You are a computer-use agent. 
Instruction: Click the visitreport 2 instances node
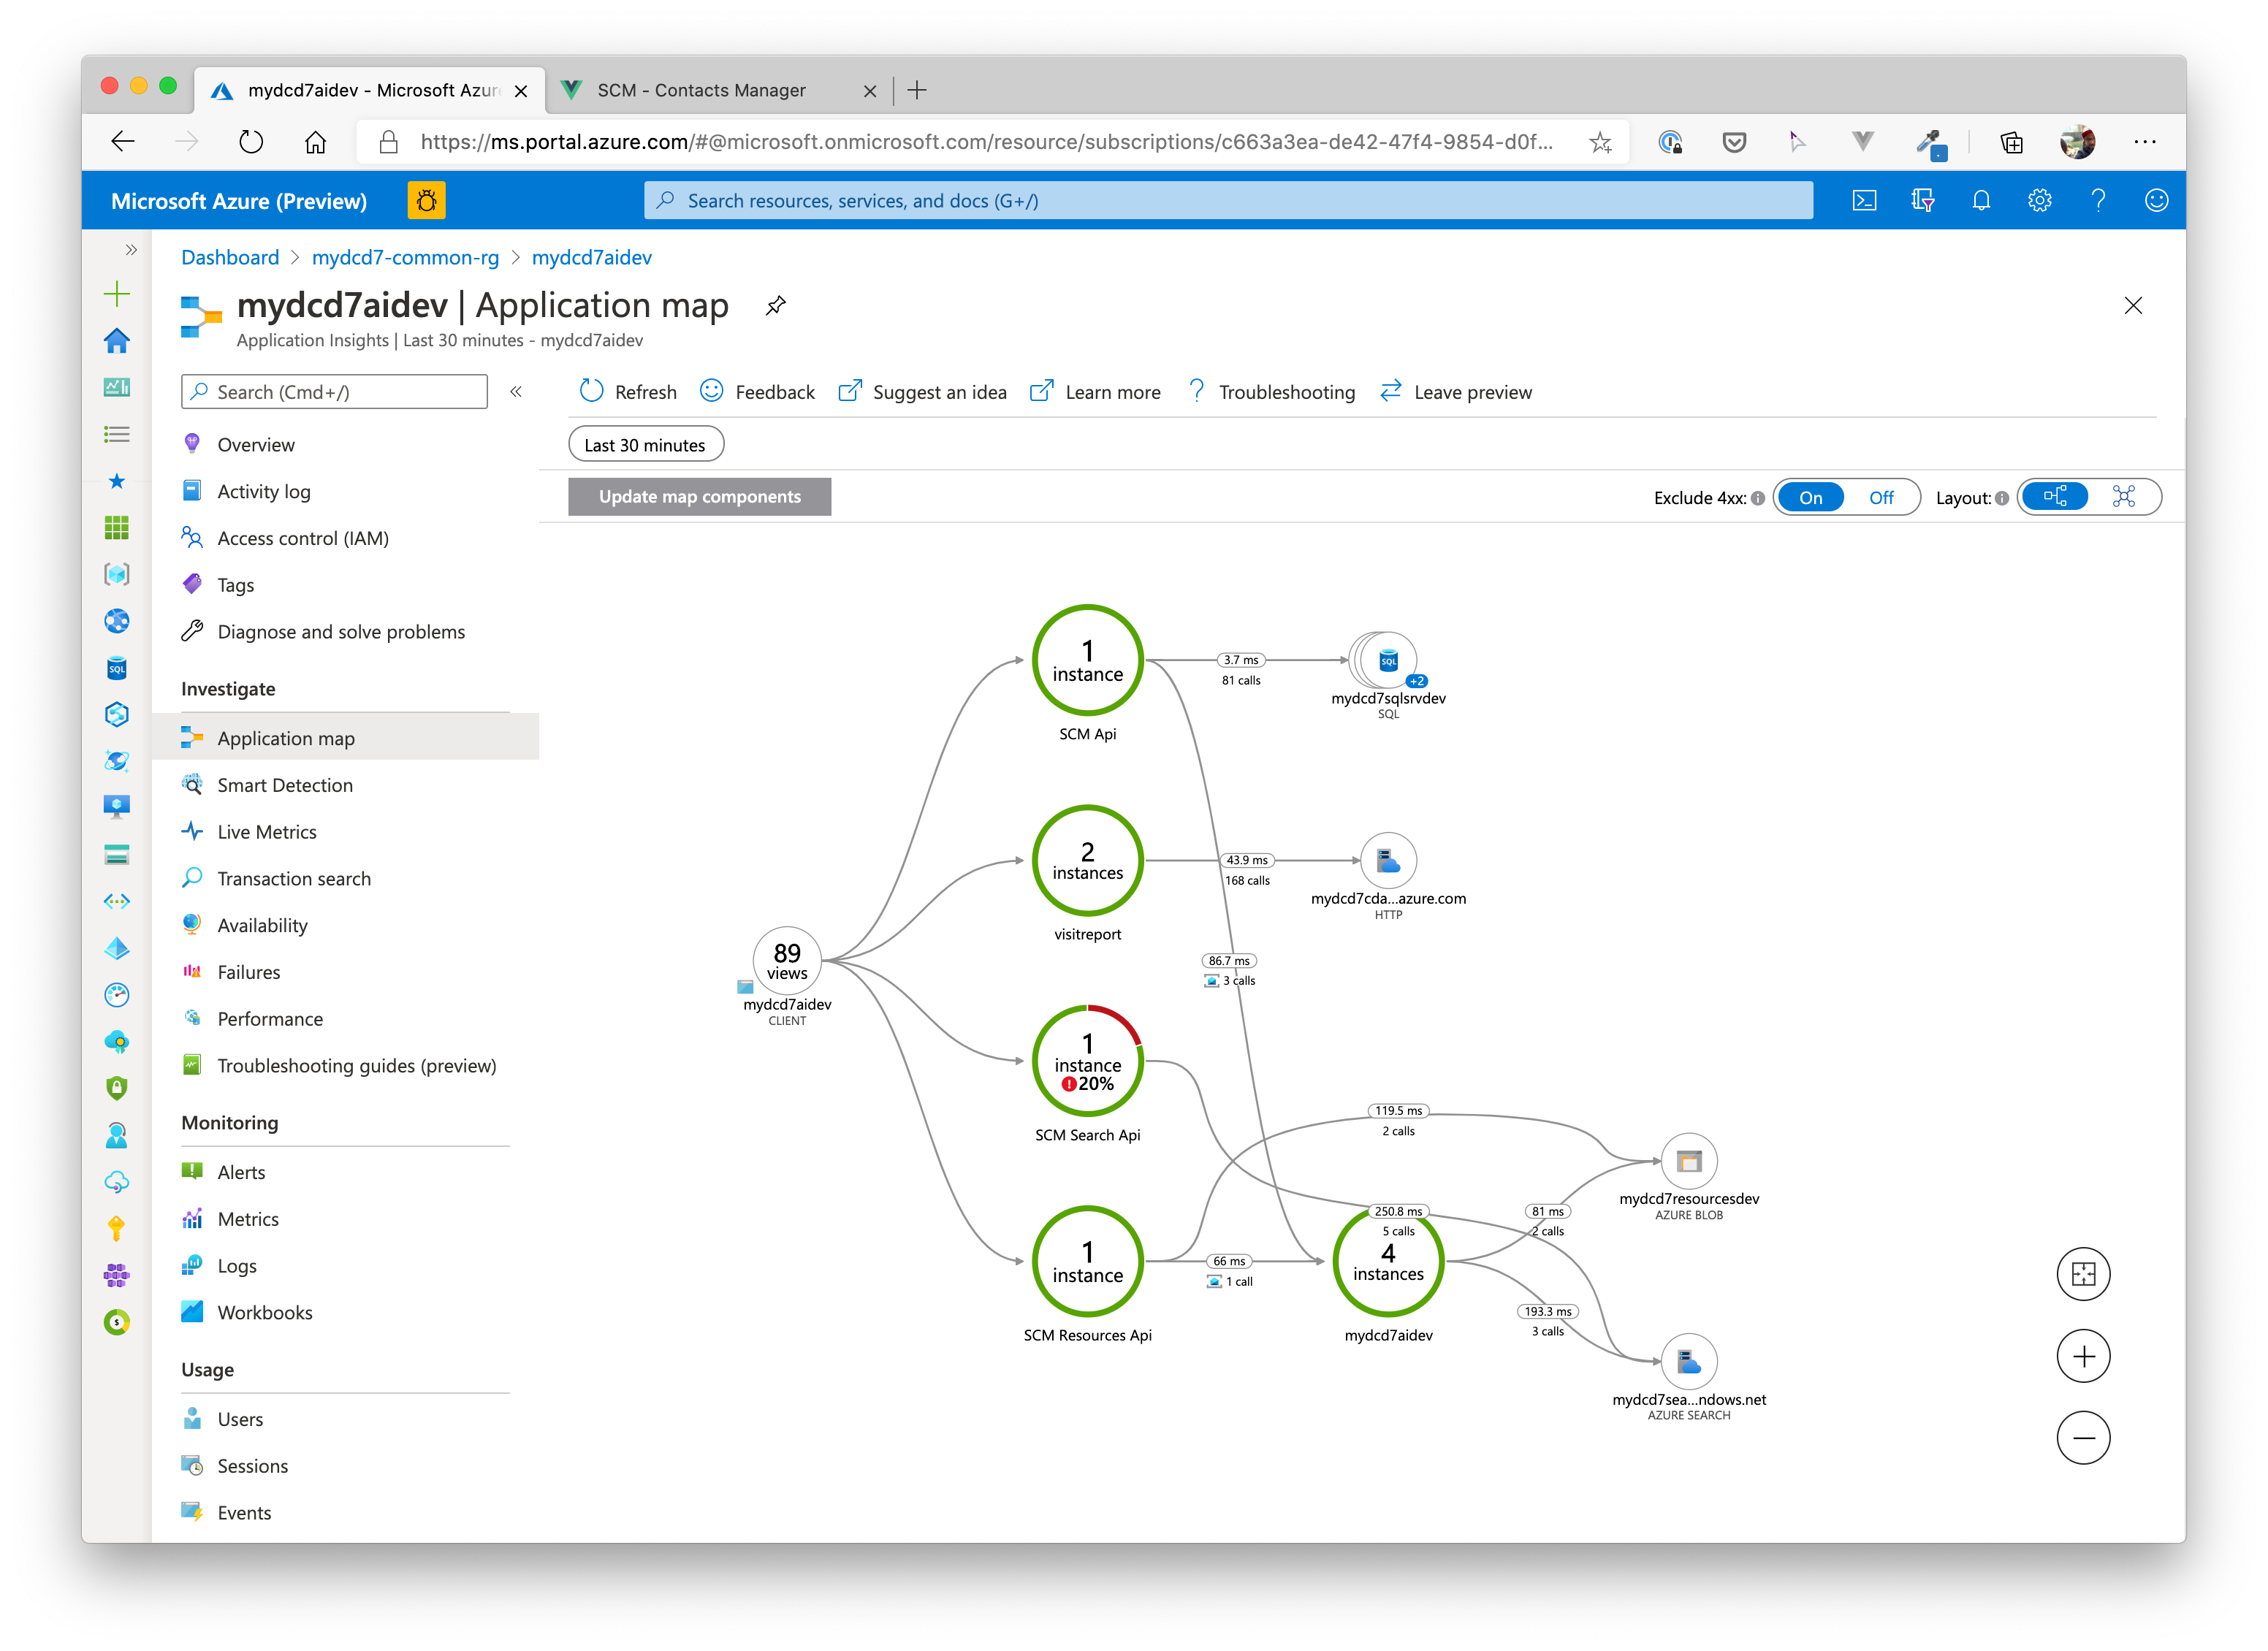[x=1087, y=861]
